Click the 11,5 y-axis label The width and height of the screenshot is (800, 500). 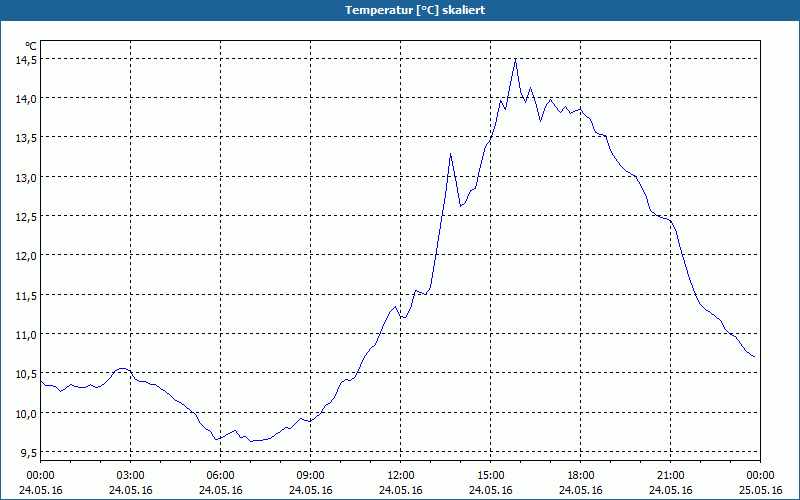(x=26, y=295)
